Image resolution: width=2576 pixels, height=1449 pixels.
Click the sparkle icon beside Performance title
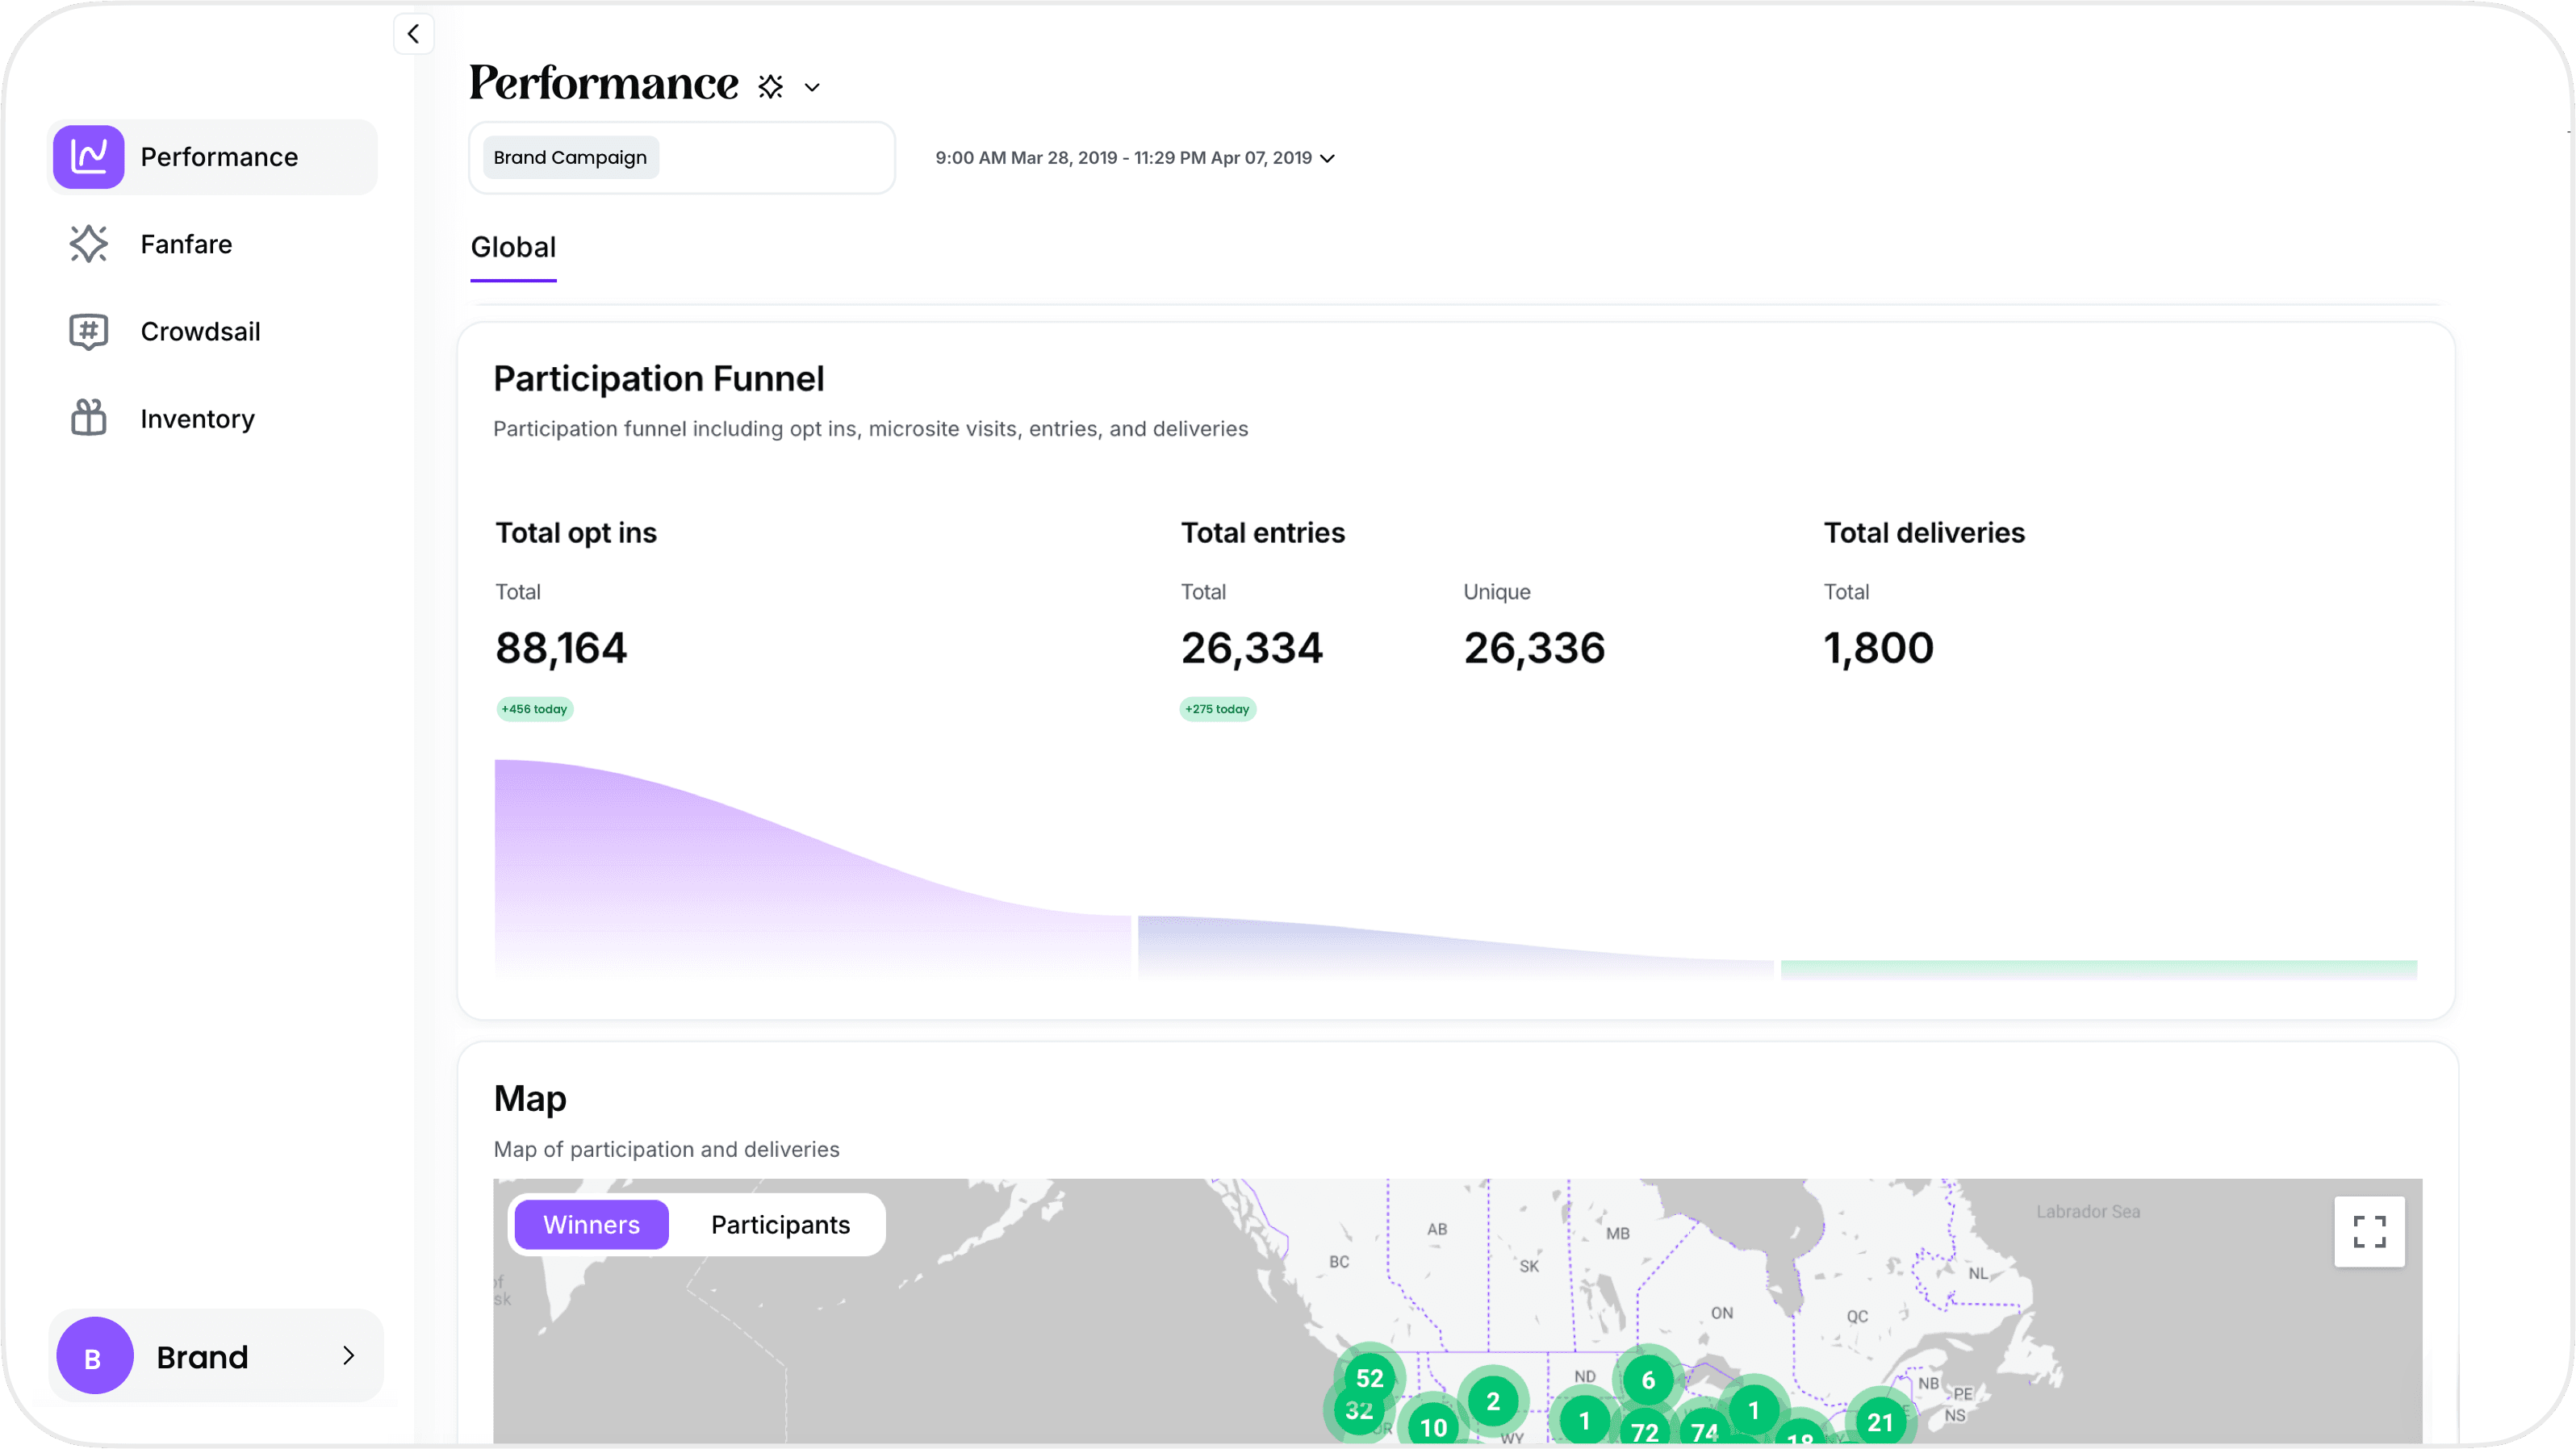click(770, 87)
